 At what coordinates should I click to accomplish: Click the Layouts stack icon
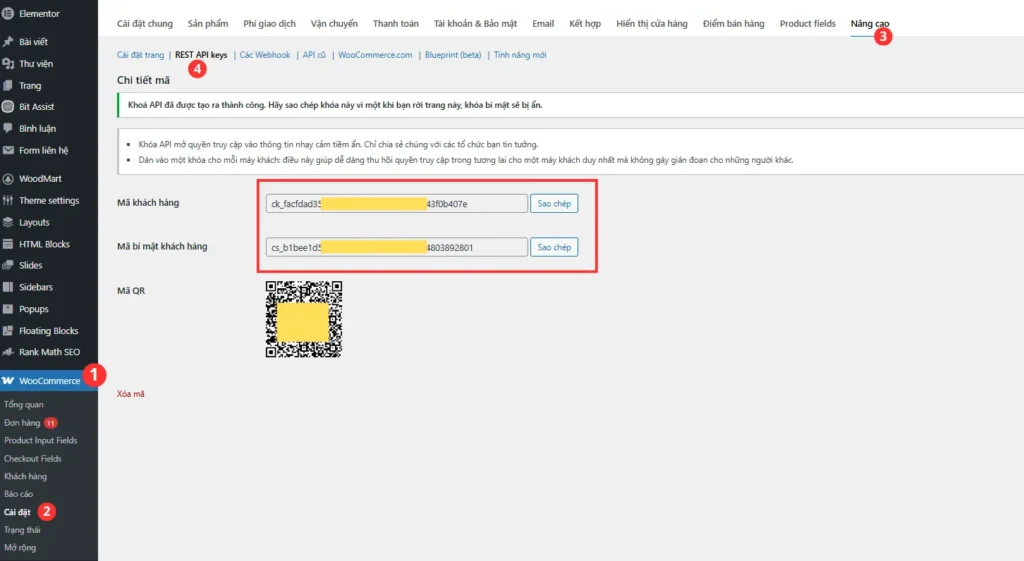point(8,222)
